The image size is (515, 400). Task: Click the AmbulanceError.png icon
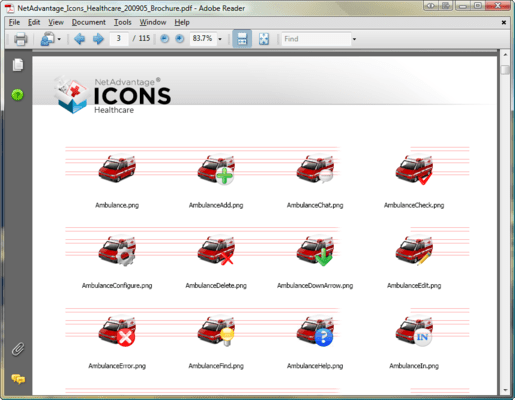click(x=117, y=331)
